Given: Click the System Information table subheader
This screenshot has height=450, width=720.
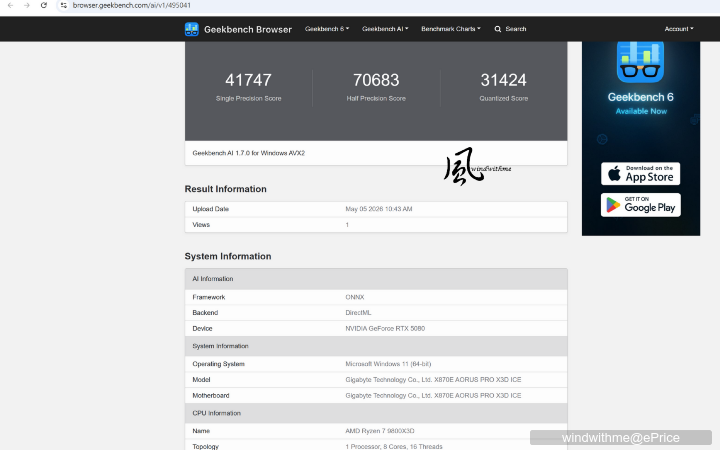Looking at the screenshot, I should 376,346.
